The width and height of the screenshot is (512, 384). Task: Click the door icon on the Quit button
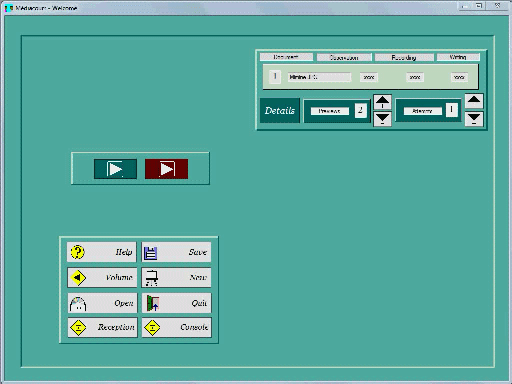(x=153, y=303)
